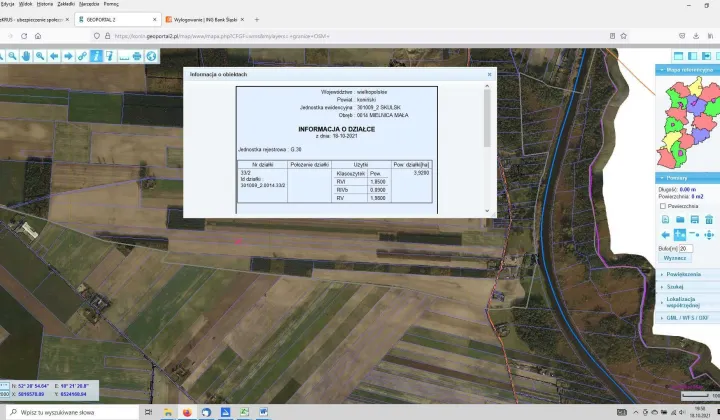Screen dimensions: 720x420
Task: Click the split panel layout icon
Action: pos(692,56)
